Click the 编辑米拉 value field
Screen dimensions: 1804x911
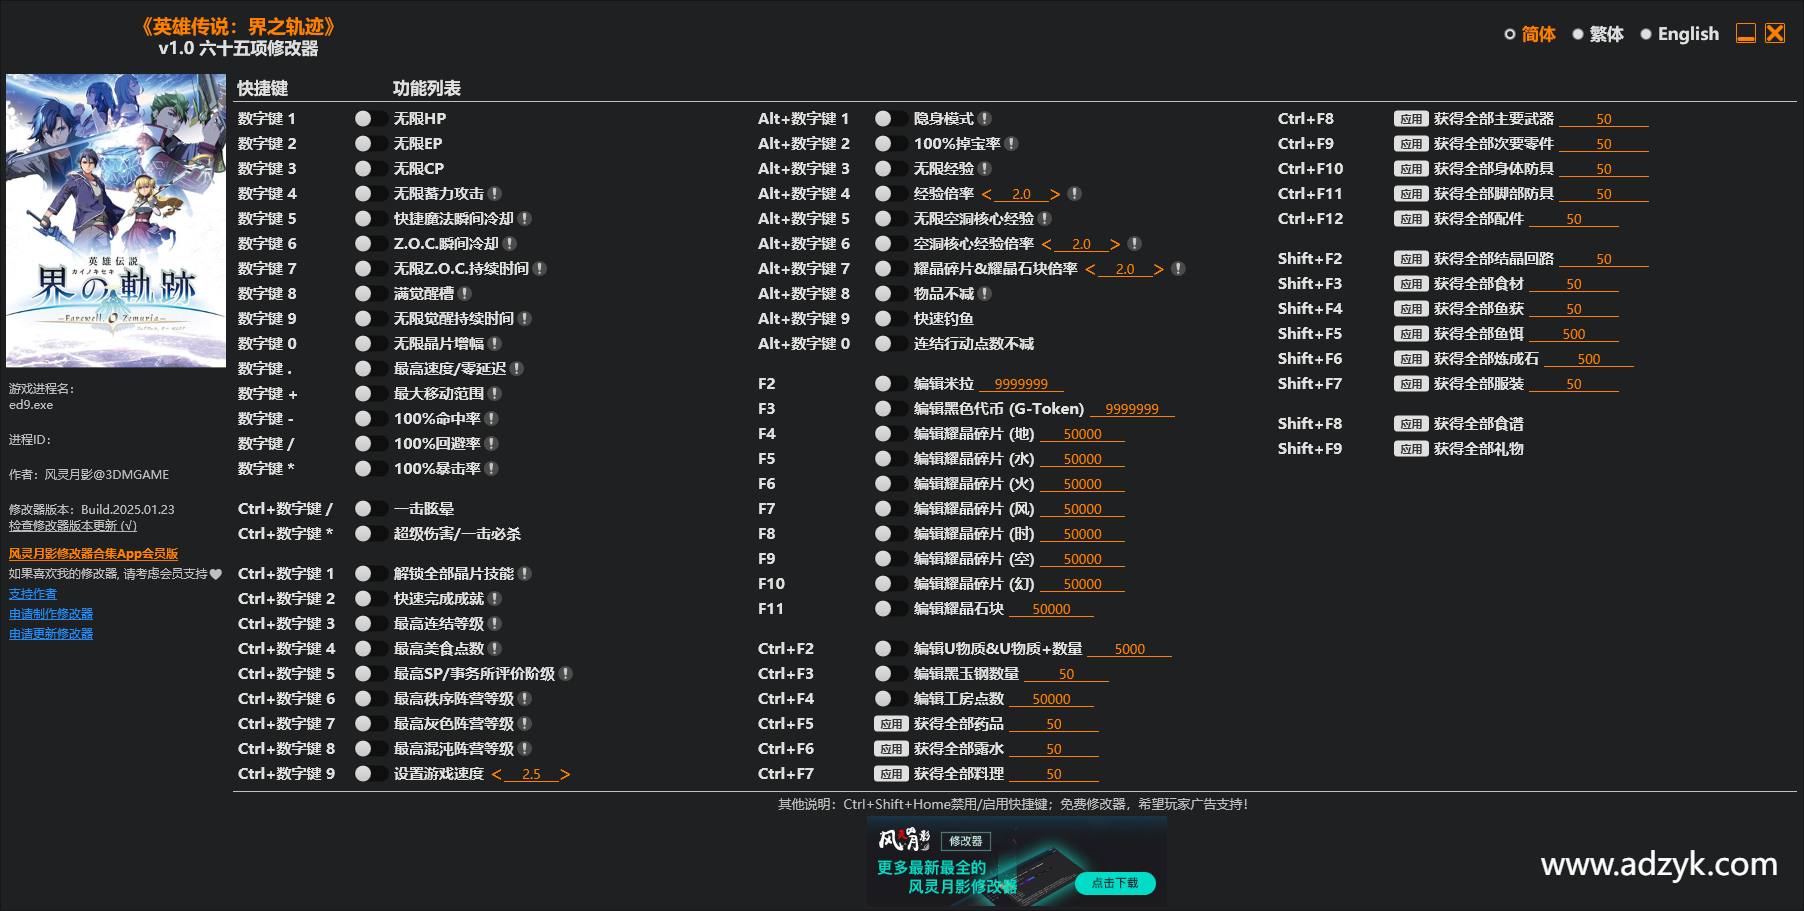[x=1021, y=384]
